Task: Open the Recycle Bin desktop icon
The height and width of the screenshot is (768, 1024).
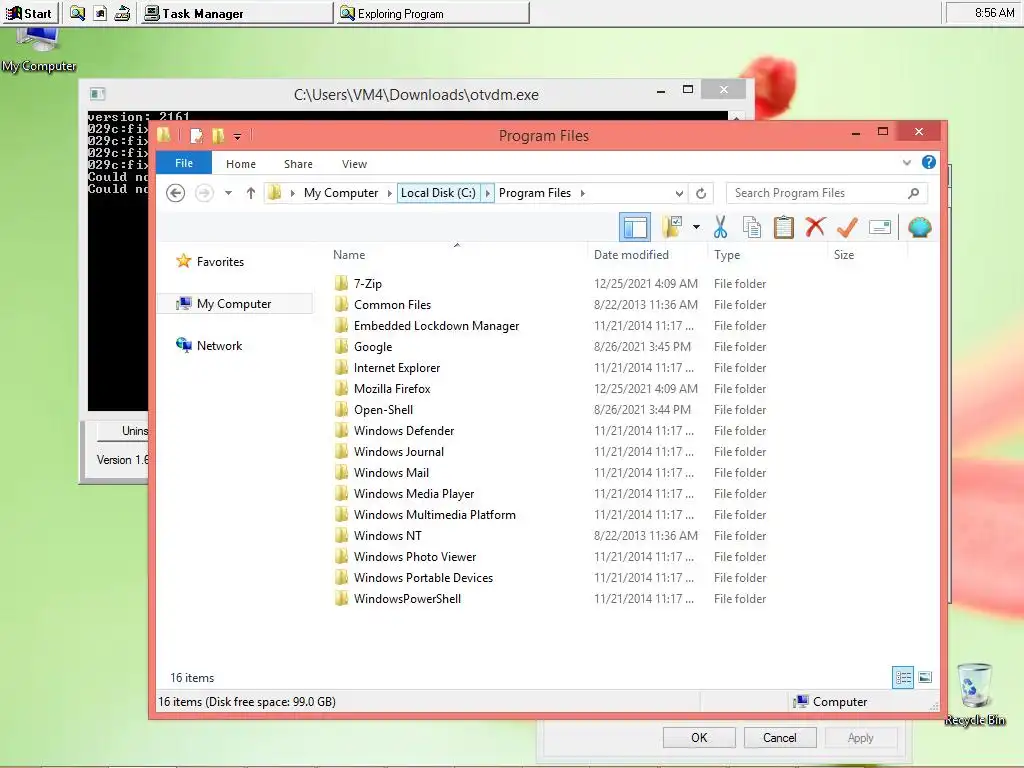Action: click(974, 695)
